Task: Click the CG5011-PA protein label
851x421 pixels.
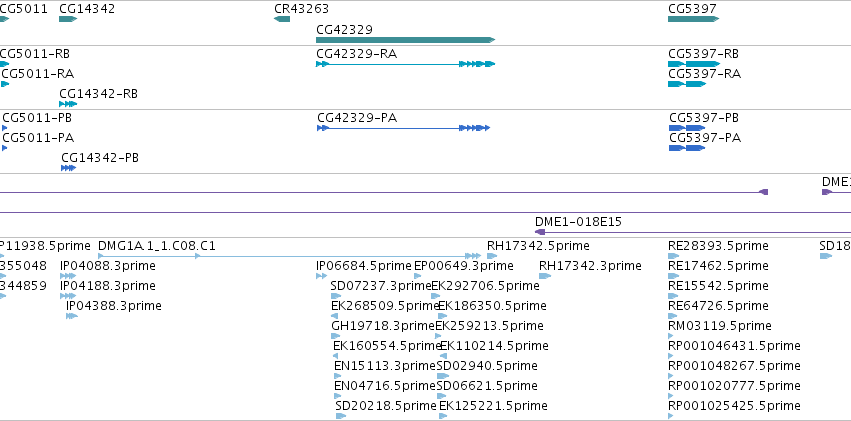Action: point(38,138)
